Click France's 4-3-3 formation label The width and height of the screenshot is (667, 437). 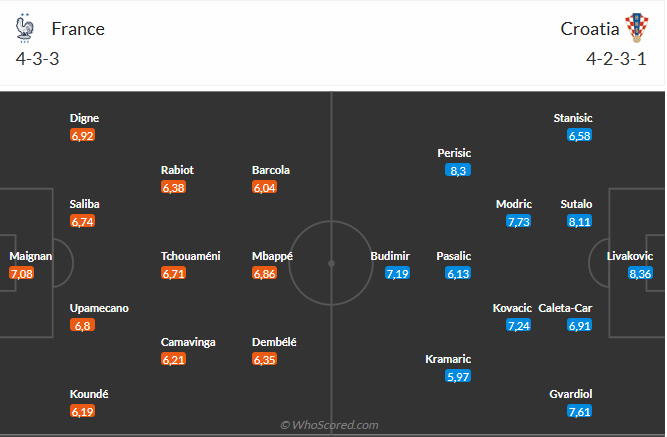click(x=37, y=59)
